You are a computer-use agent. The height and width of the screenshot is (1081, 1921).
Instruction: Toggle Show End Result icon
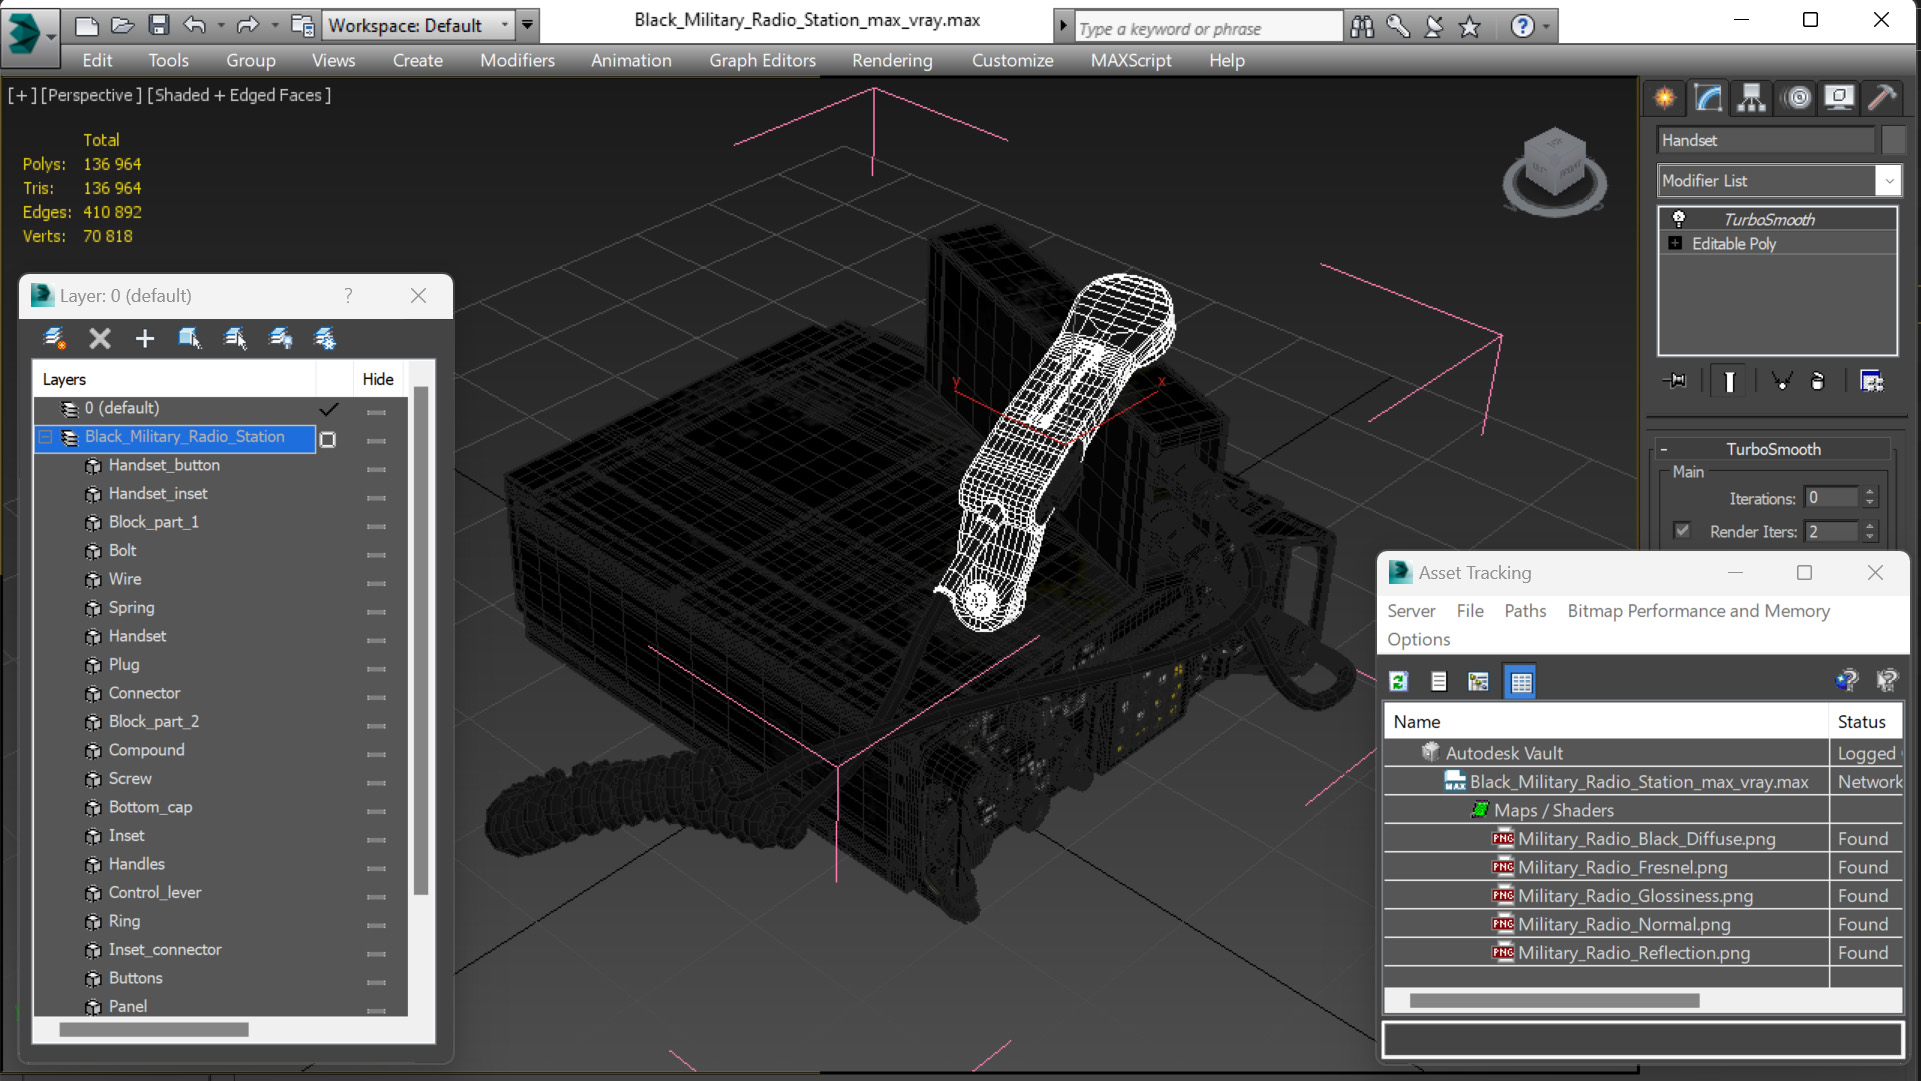[1729, 381]
